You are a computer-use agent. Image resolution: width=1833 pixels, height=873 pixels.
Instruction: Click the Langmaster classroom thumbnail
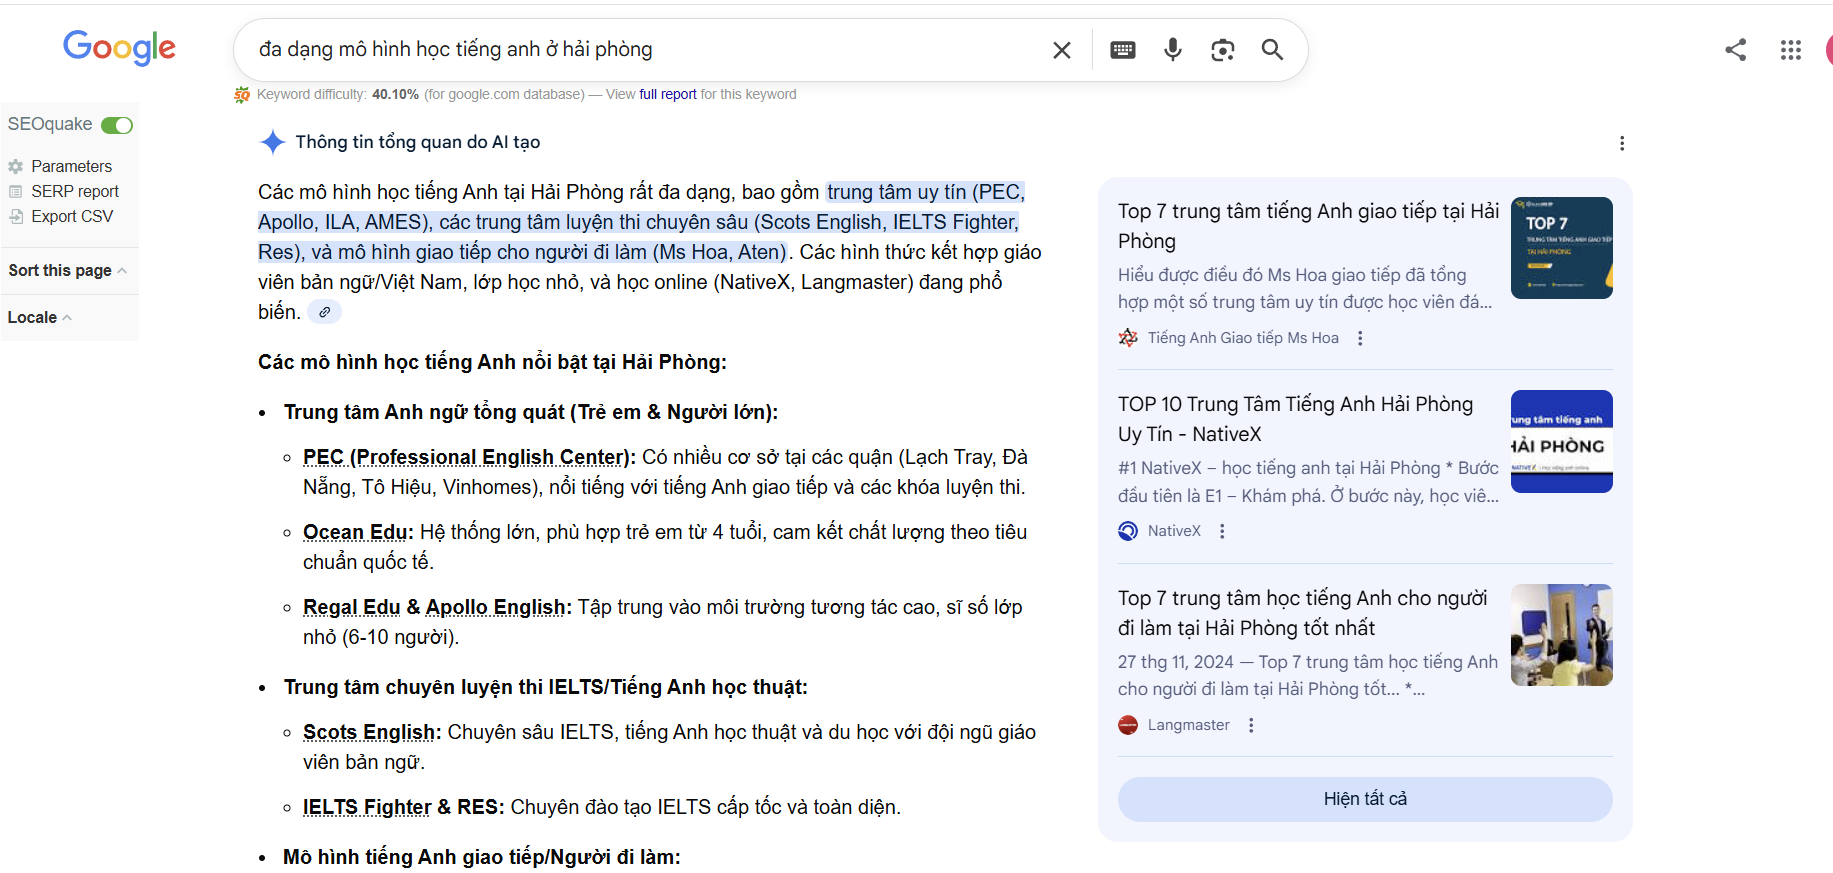(x=1562, y=635)
